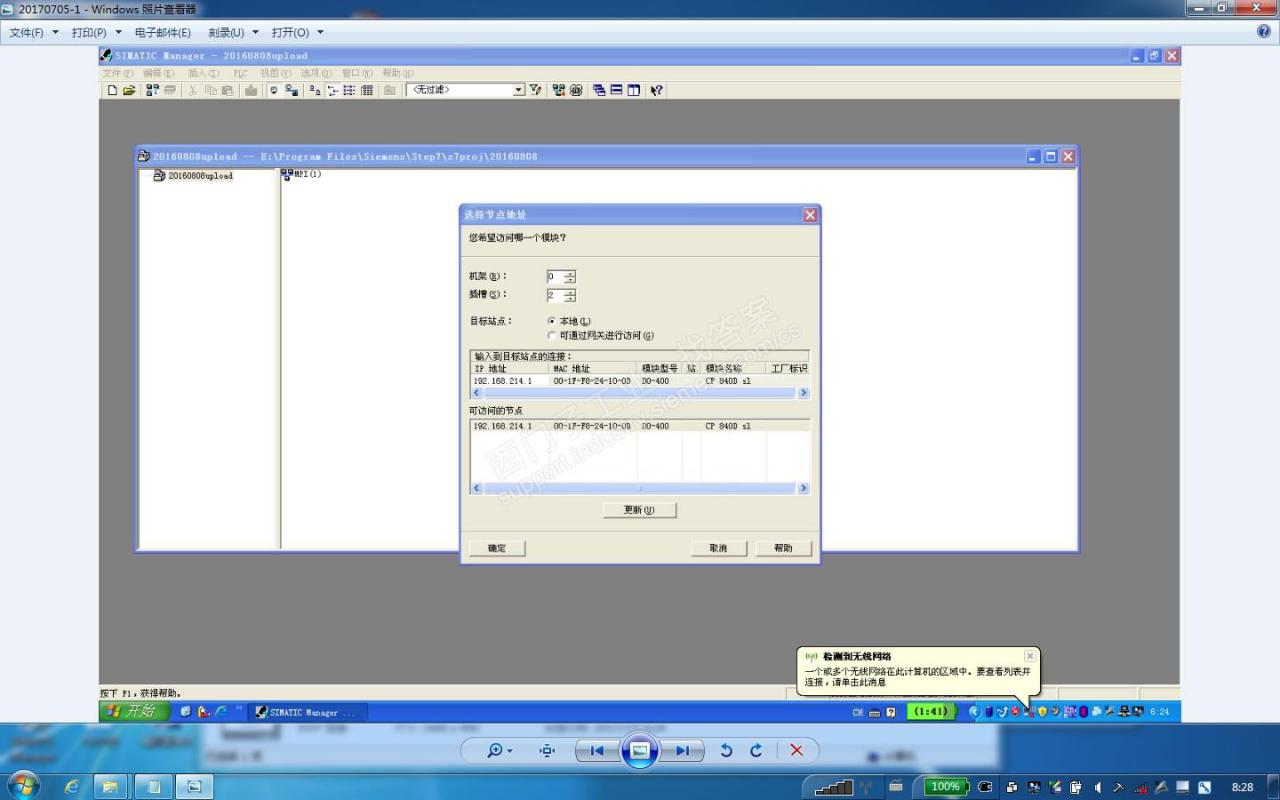Click the 取消 cancel button

[x=718, y=548]
